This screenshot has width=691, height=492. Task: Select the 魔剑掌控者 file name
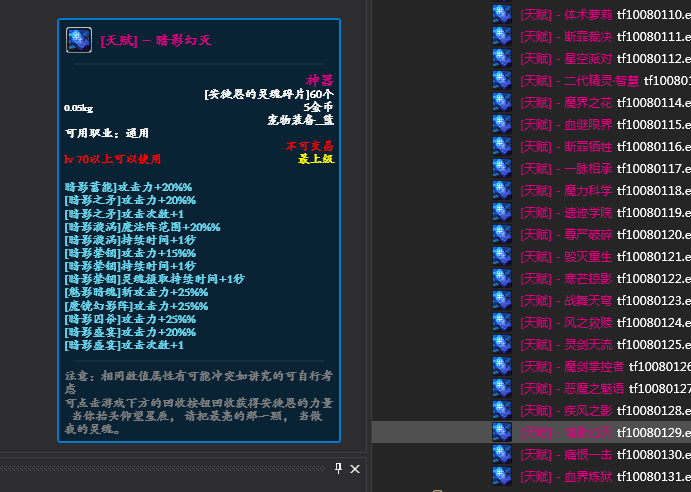[660, 367]
